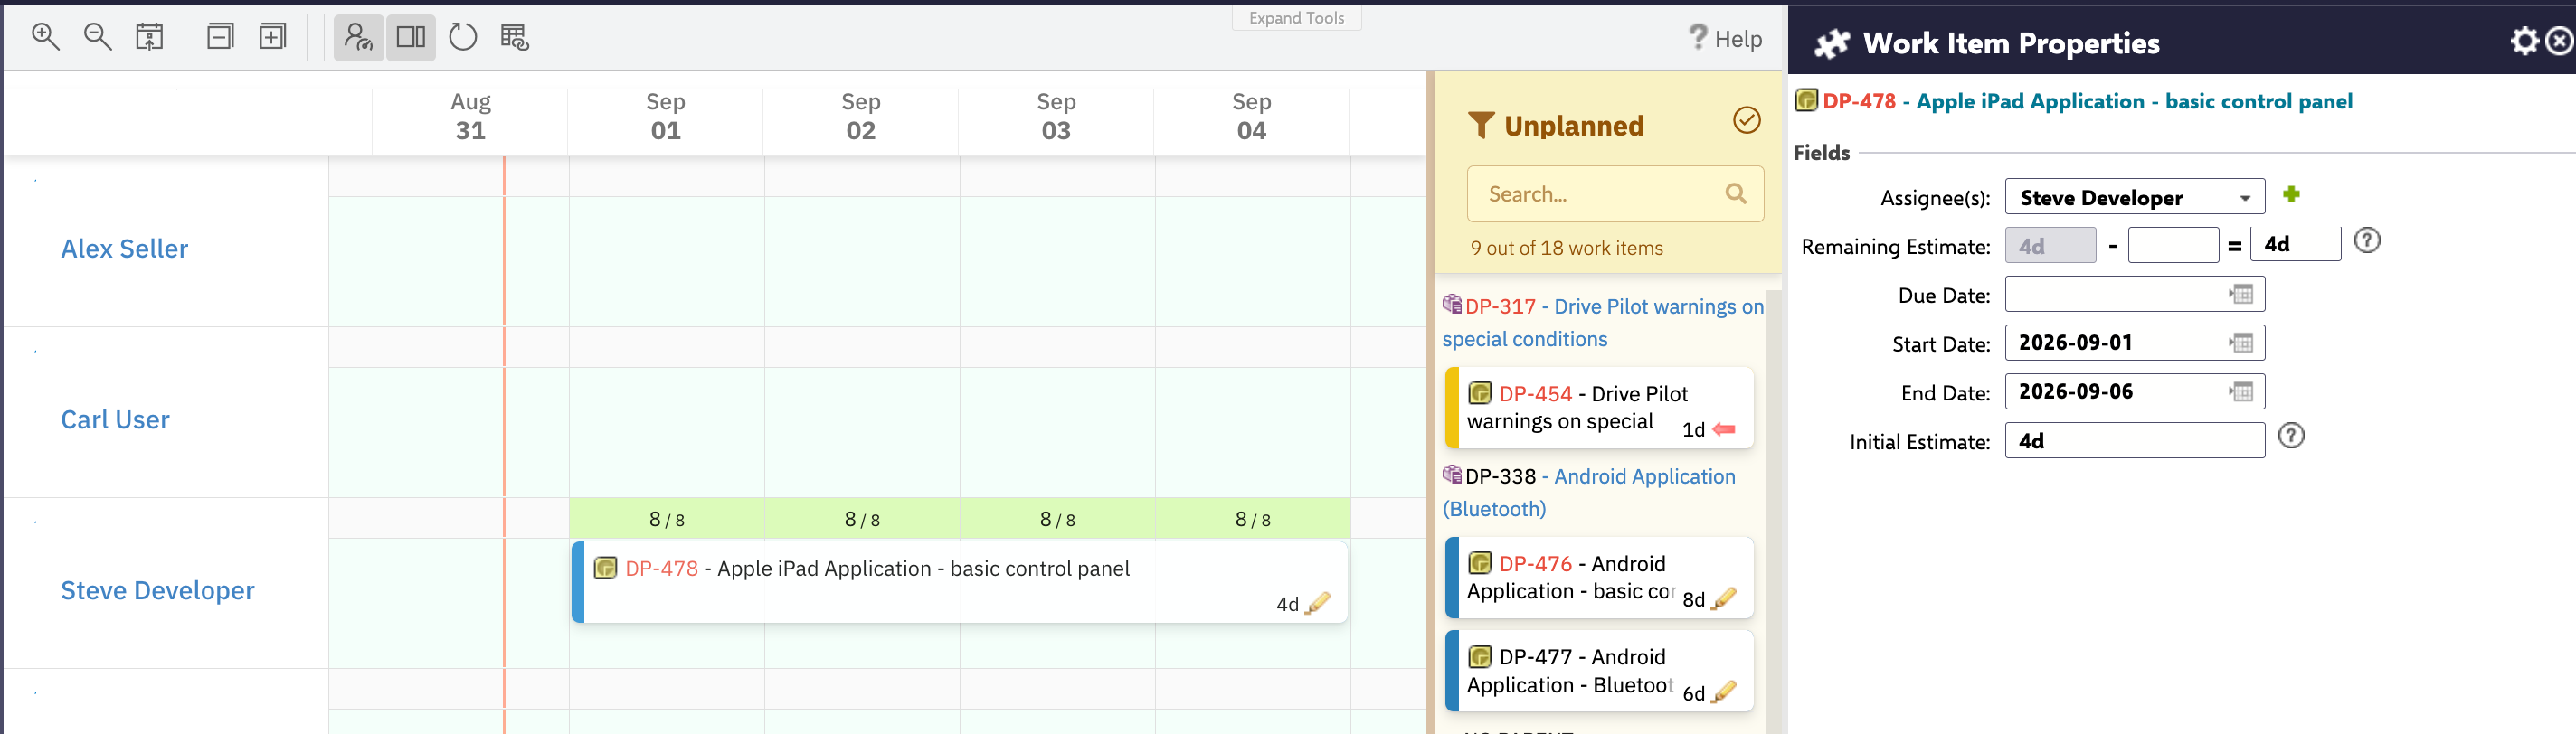
Task: Refresh the plan board
Action: [x=463, y=37]
